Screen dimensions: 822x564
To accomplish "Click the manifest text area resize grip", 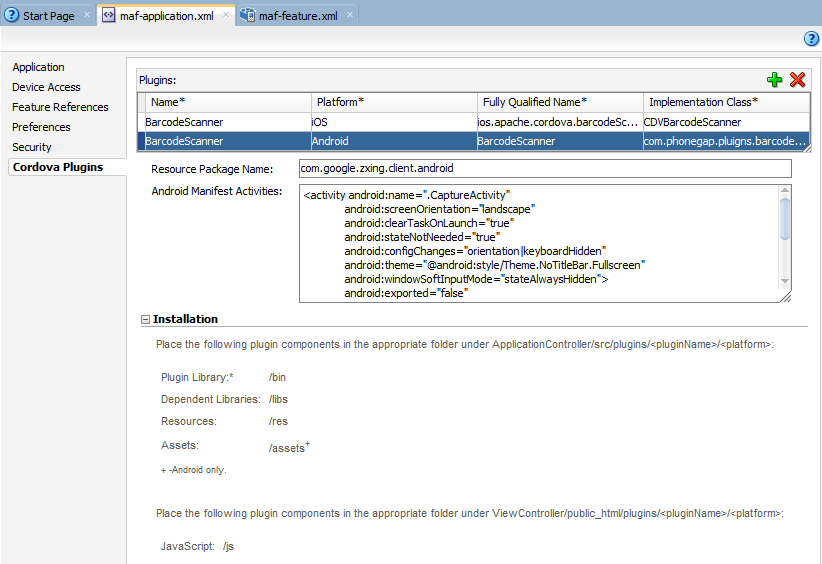I will pyautogui.click(x=786, y=297).
